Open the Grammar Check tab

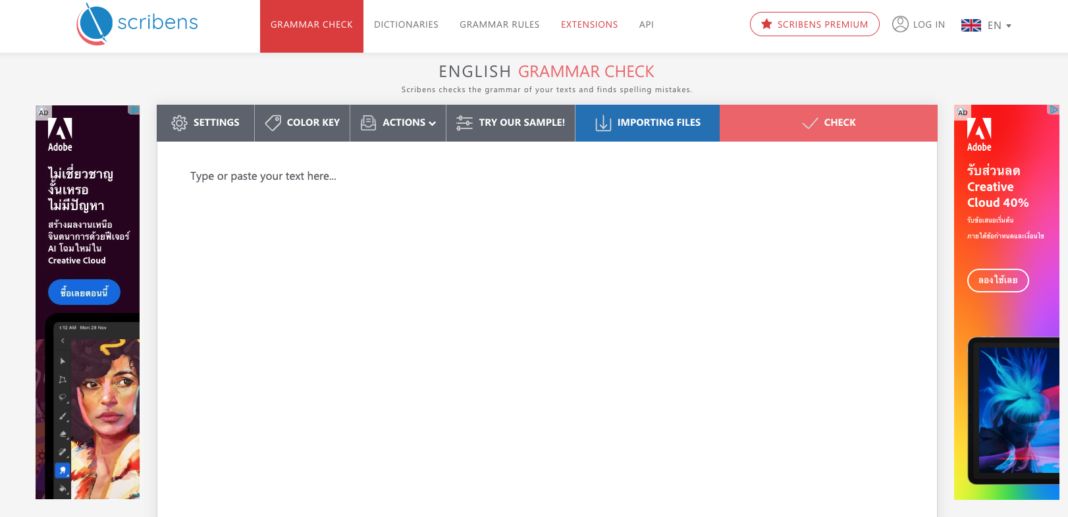pyautogui.click(x=311, y=25)
